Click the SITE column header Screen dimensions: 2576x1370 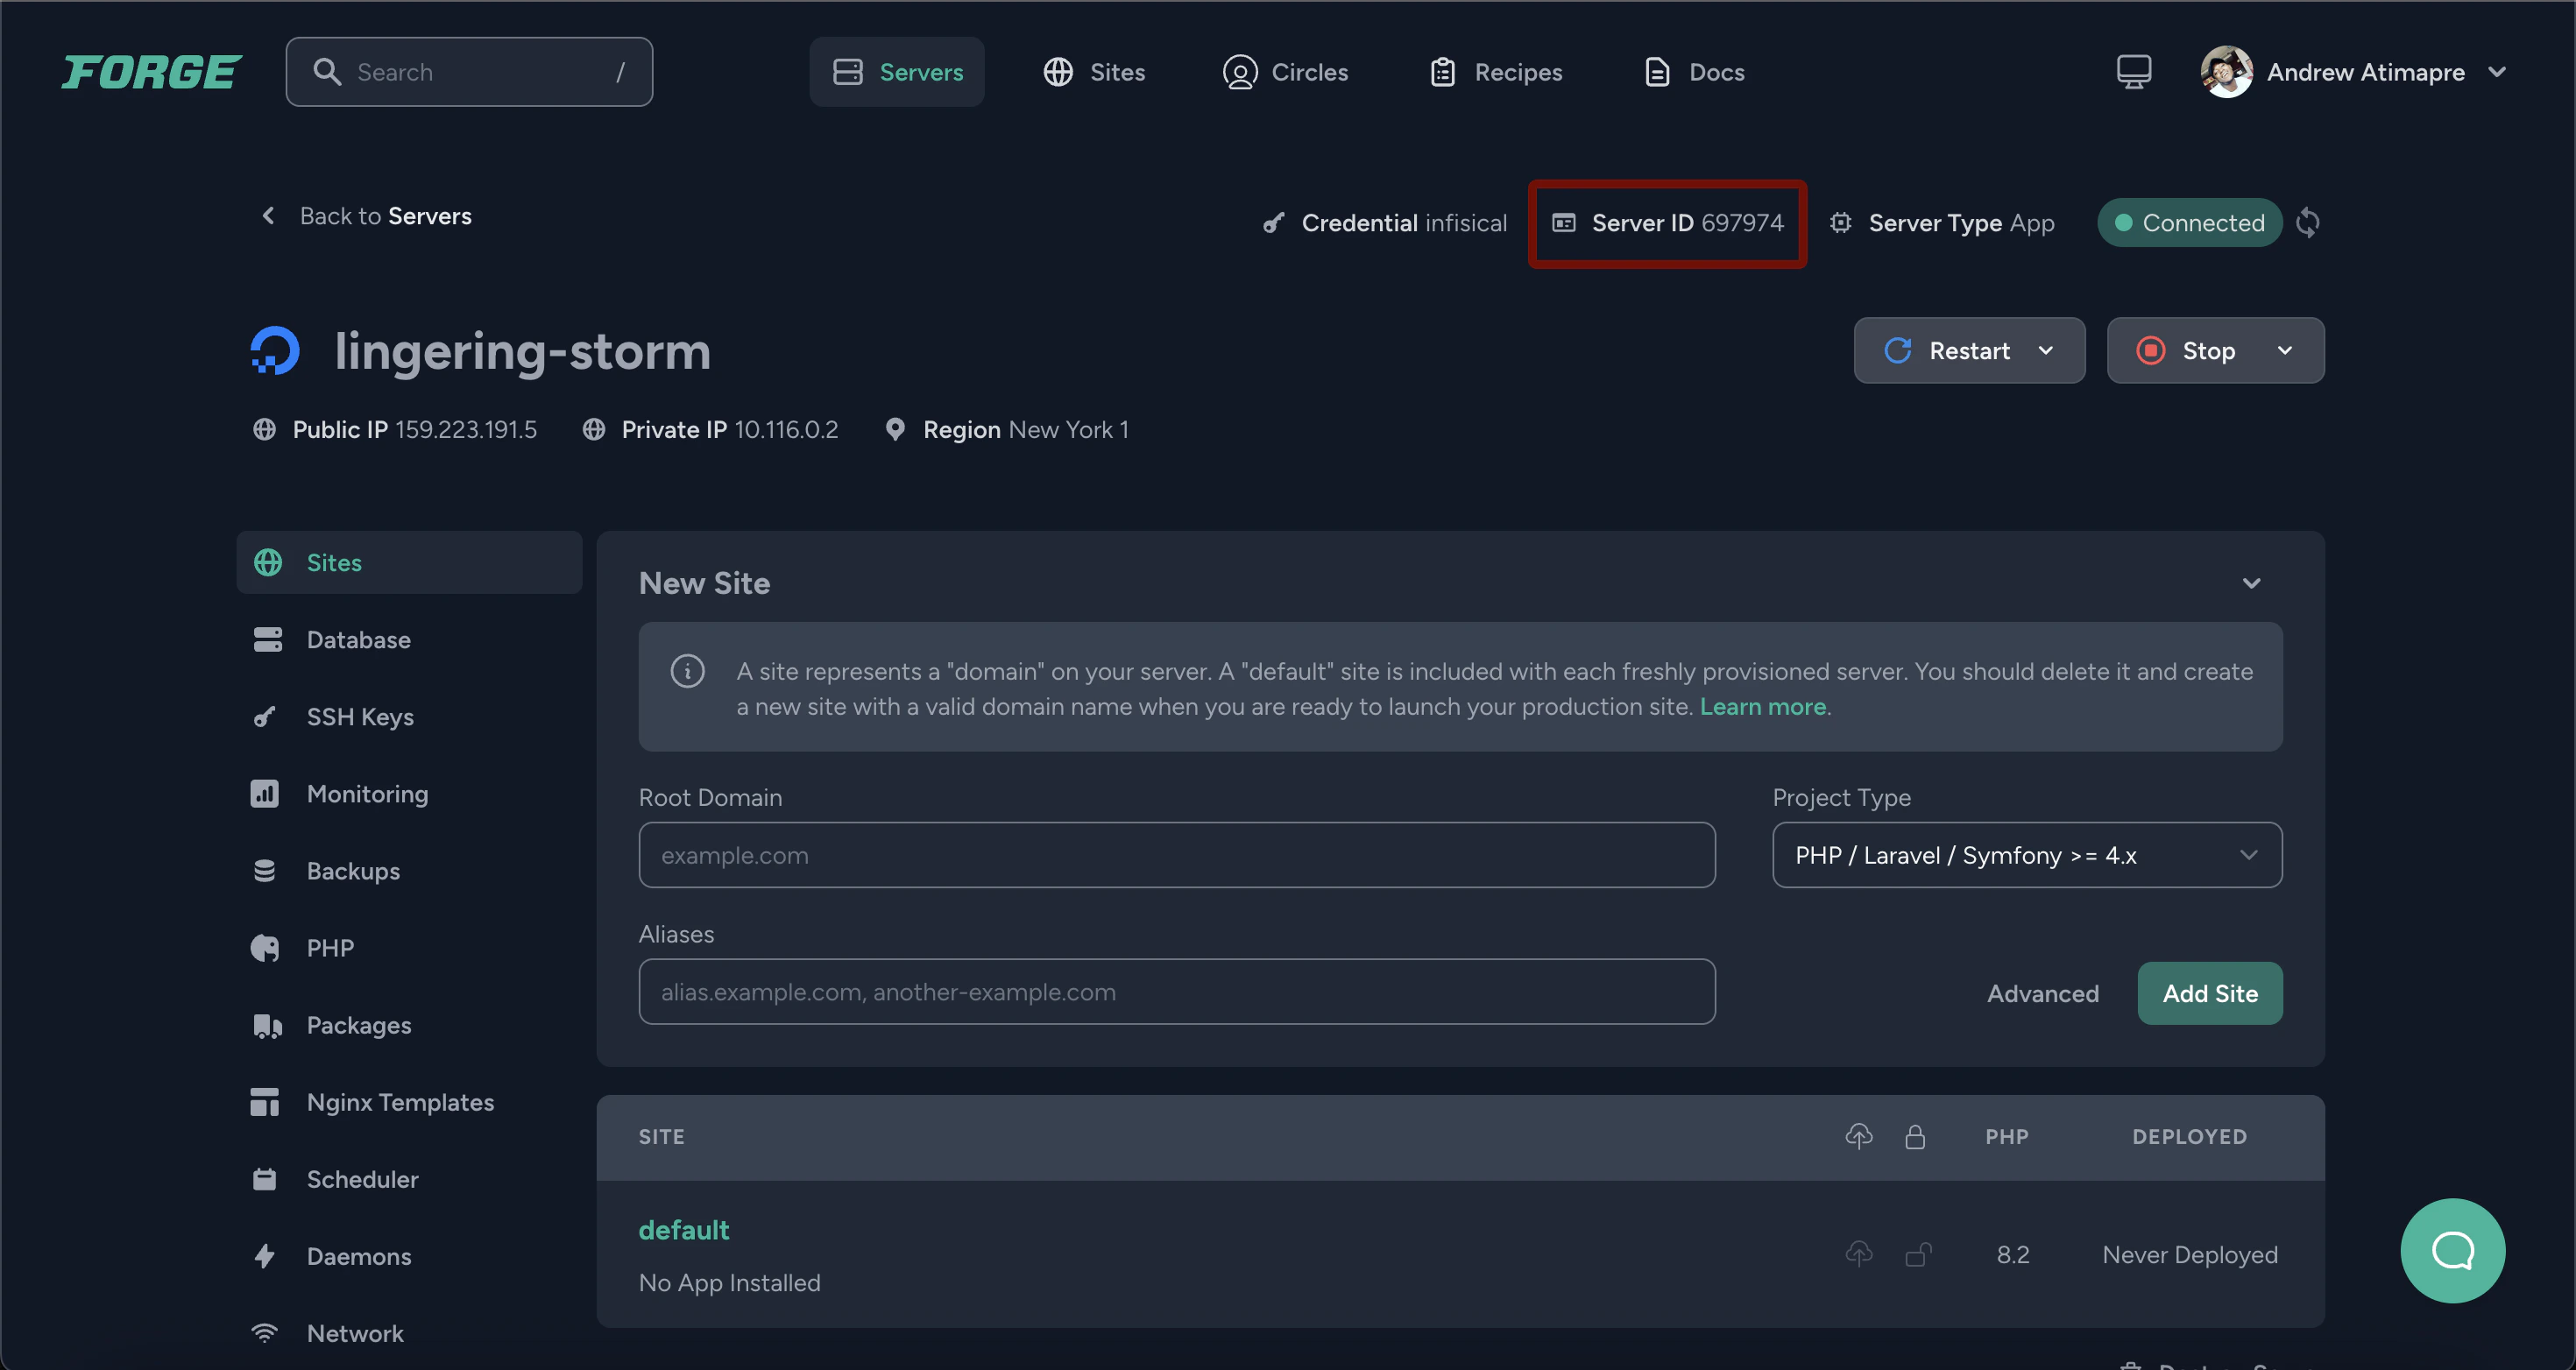[662, 1137]
